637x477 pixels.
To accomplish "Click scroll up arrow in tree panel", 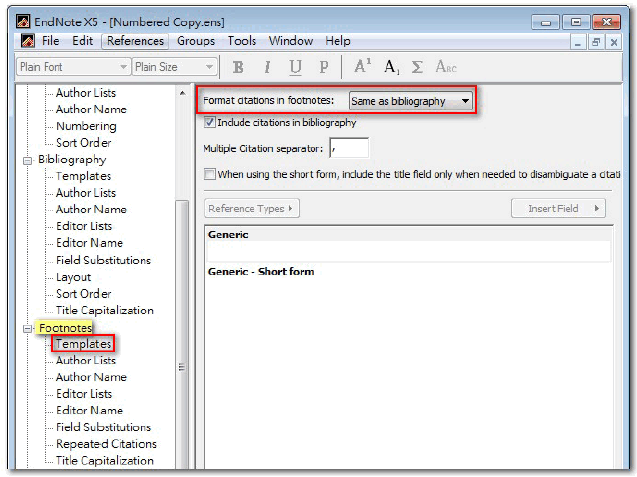I will [x=183, y=93].
